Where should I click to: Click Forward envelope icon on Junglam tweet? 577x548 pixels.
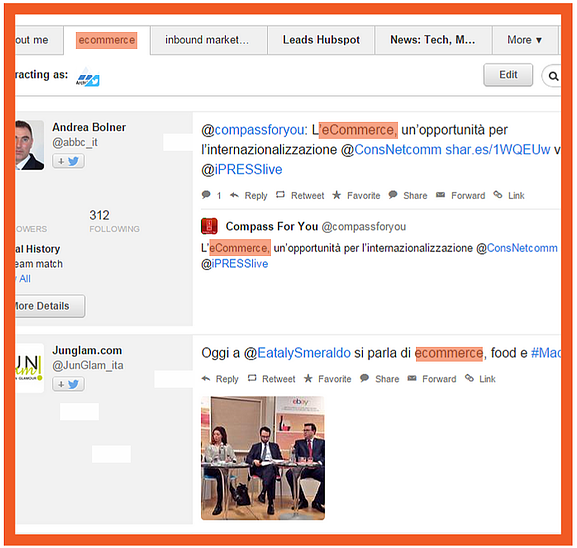(x=412, y=378)
